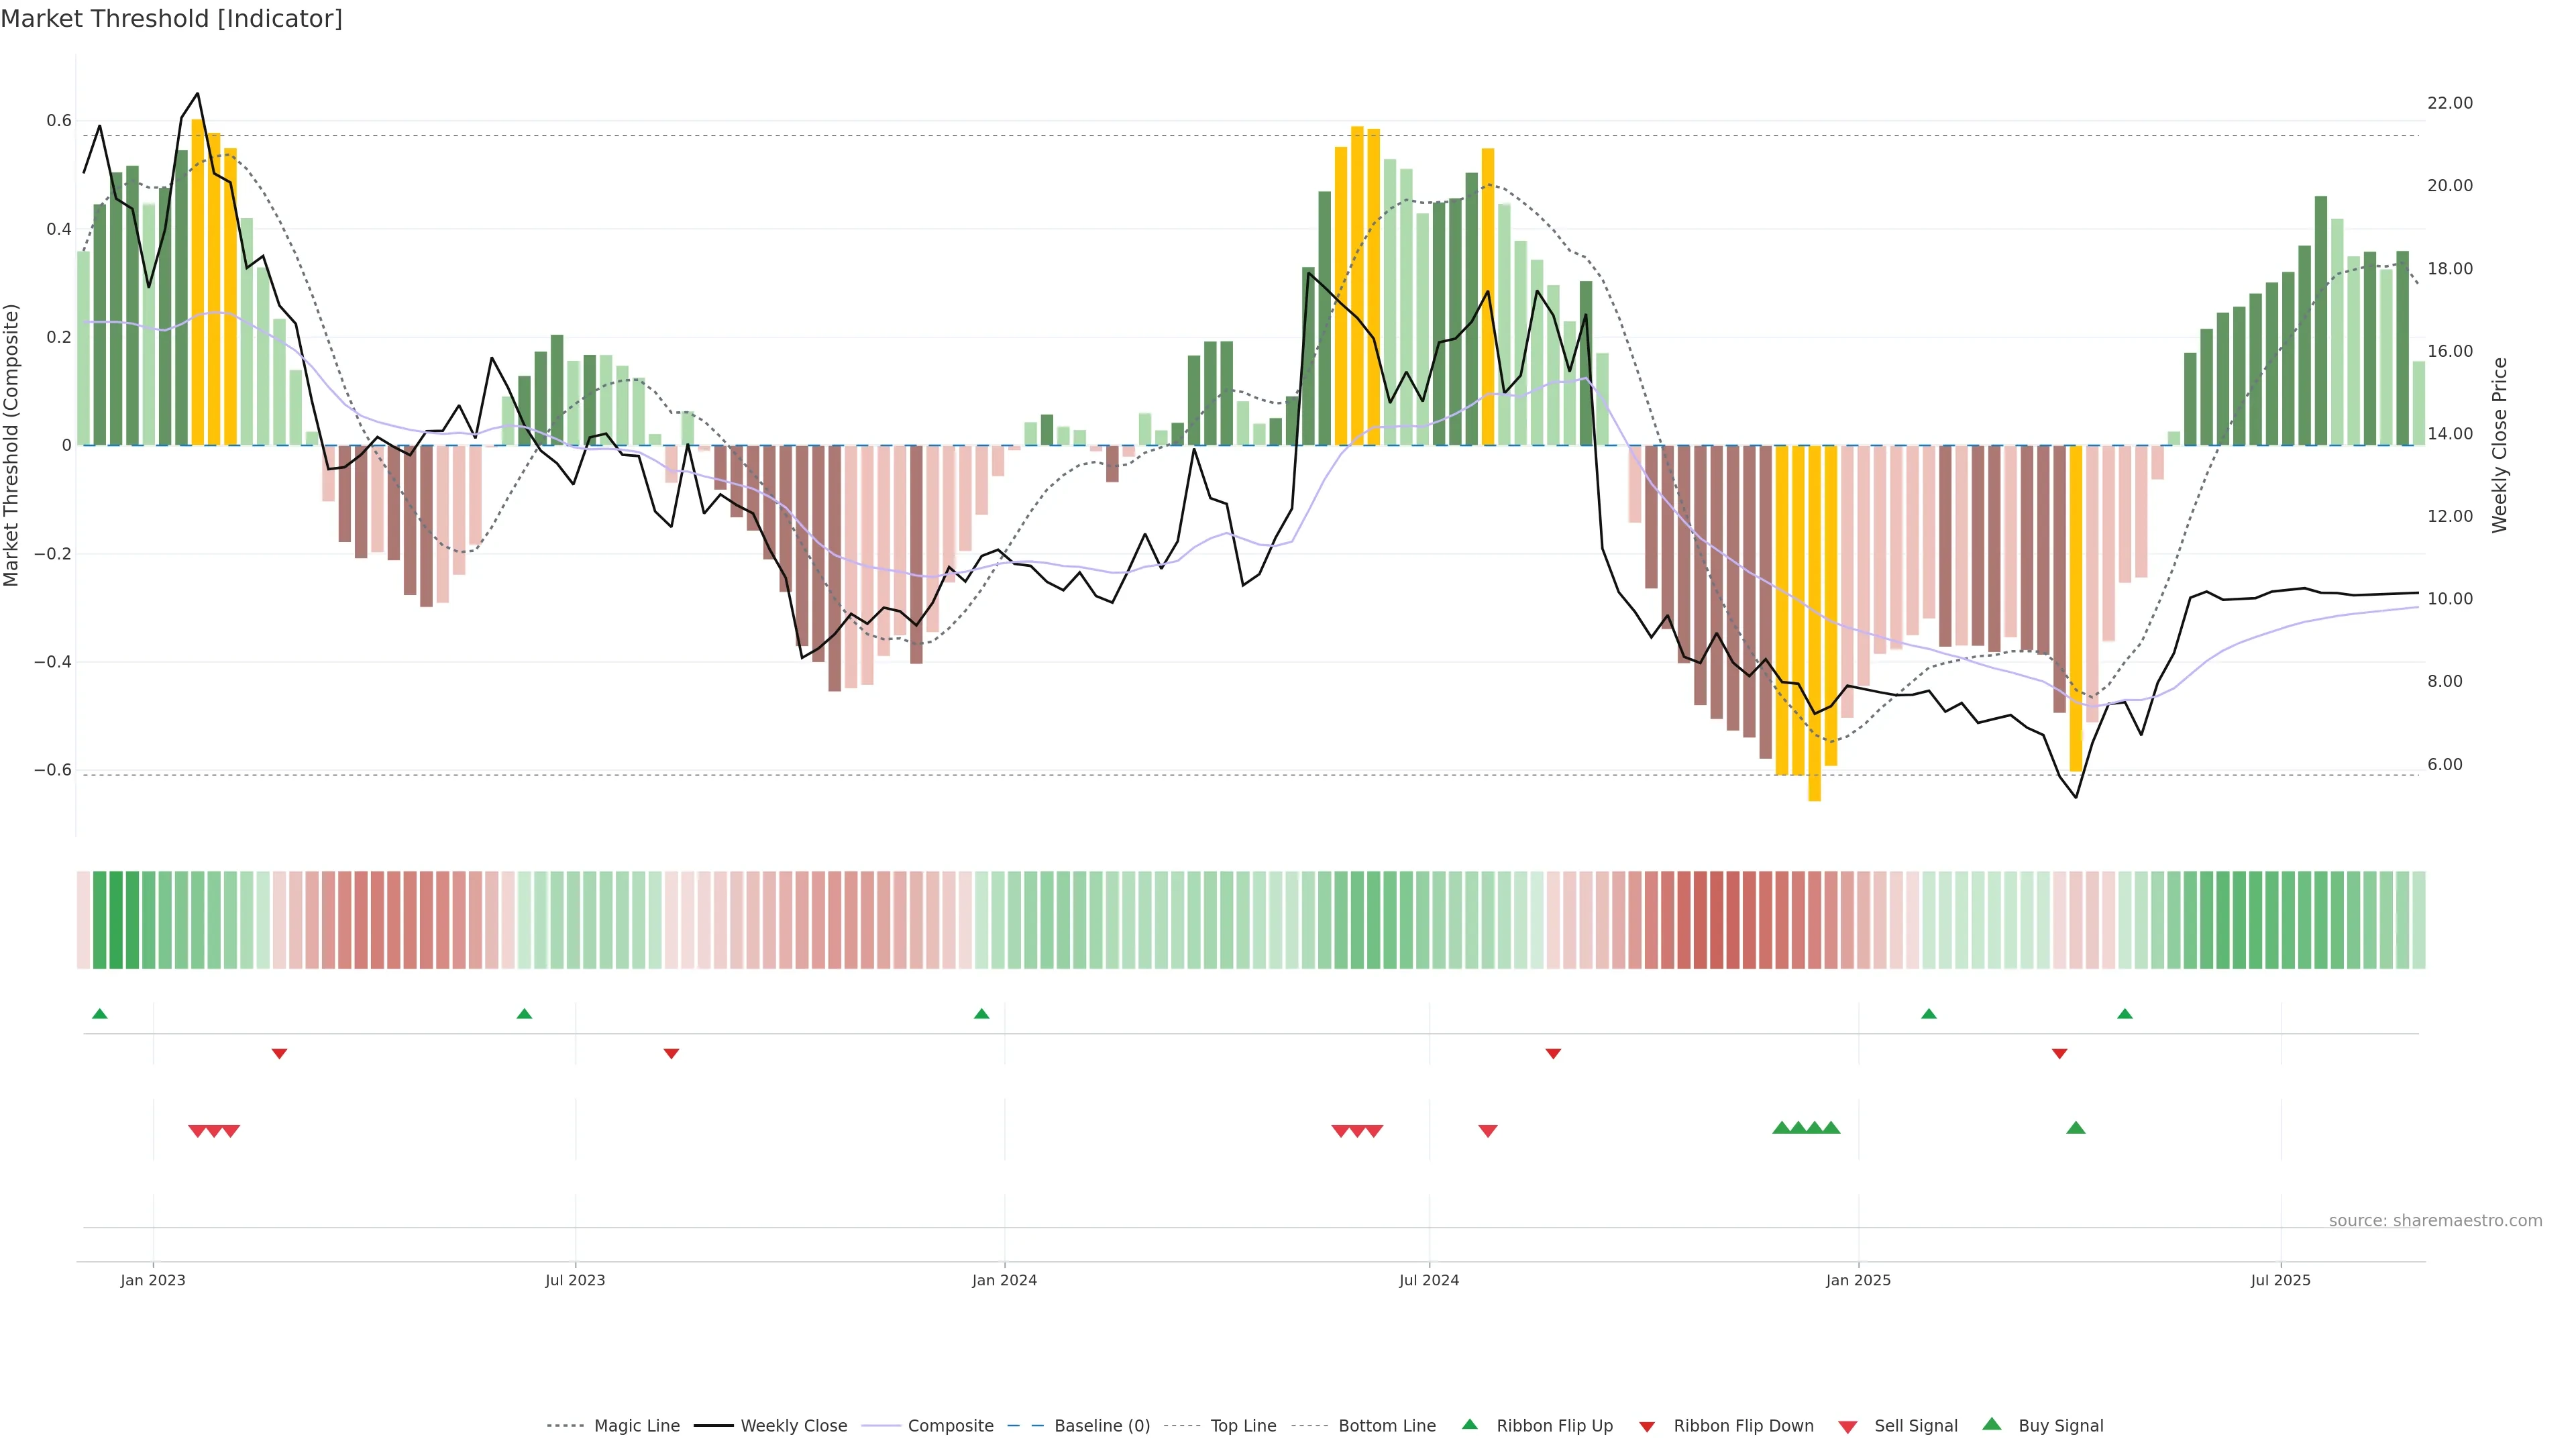Toggle Composite line in the legend
This screenshot has height=1449, width=2576.
click(x=950, y=1426)
